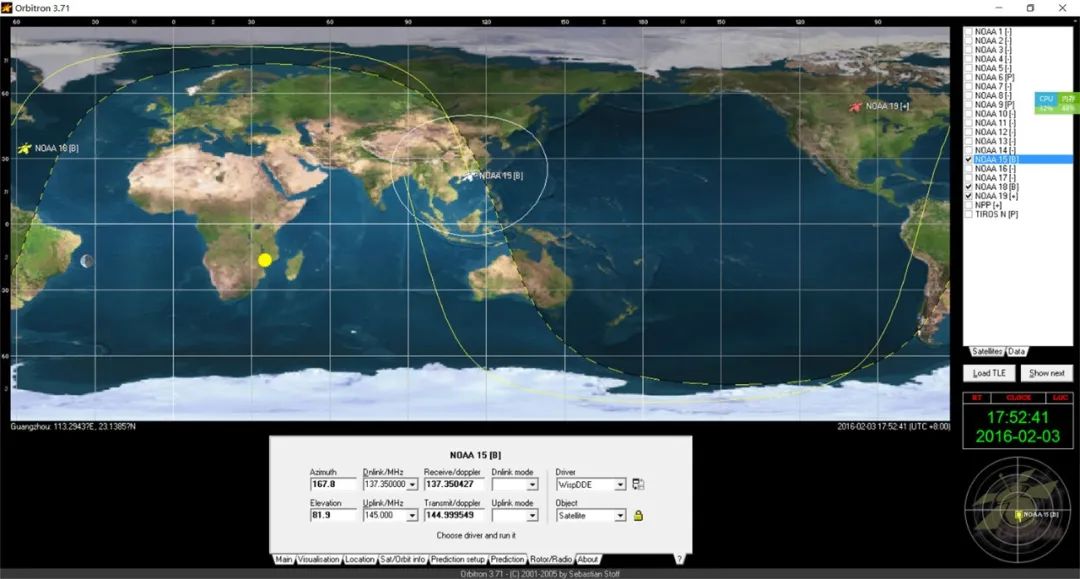1080x579 pixels.
Task: Select NOAA 15 marker in radar view
Action: [x=1019, y=515]
